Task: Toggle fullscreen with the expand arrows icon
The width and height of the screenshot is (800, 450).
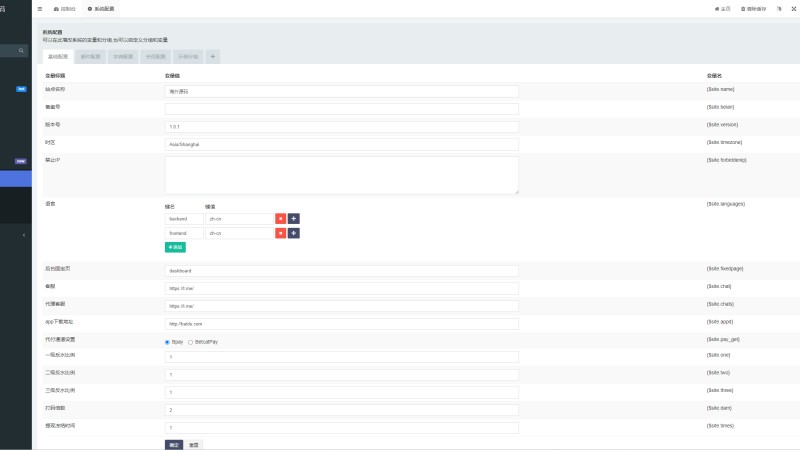Action: [x=794, y=9]
